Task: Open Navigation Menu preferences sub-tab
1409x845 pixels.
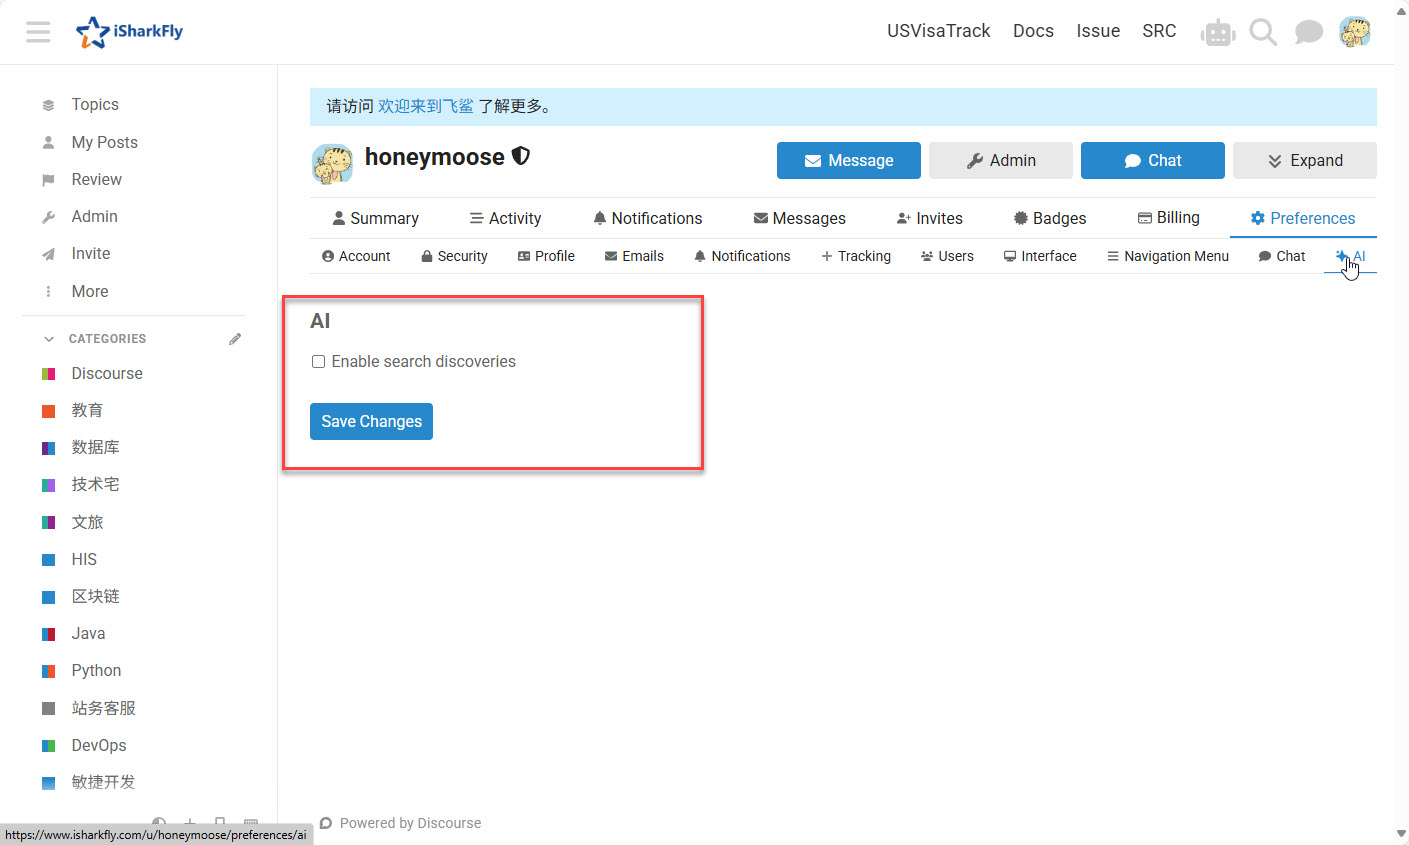Action: (x=1168, y=256)
